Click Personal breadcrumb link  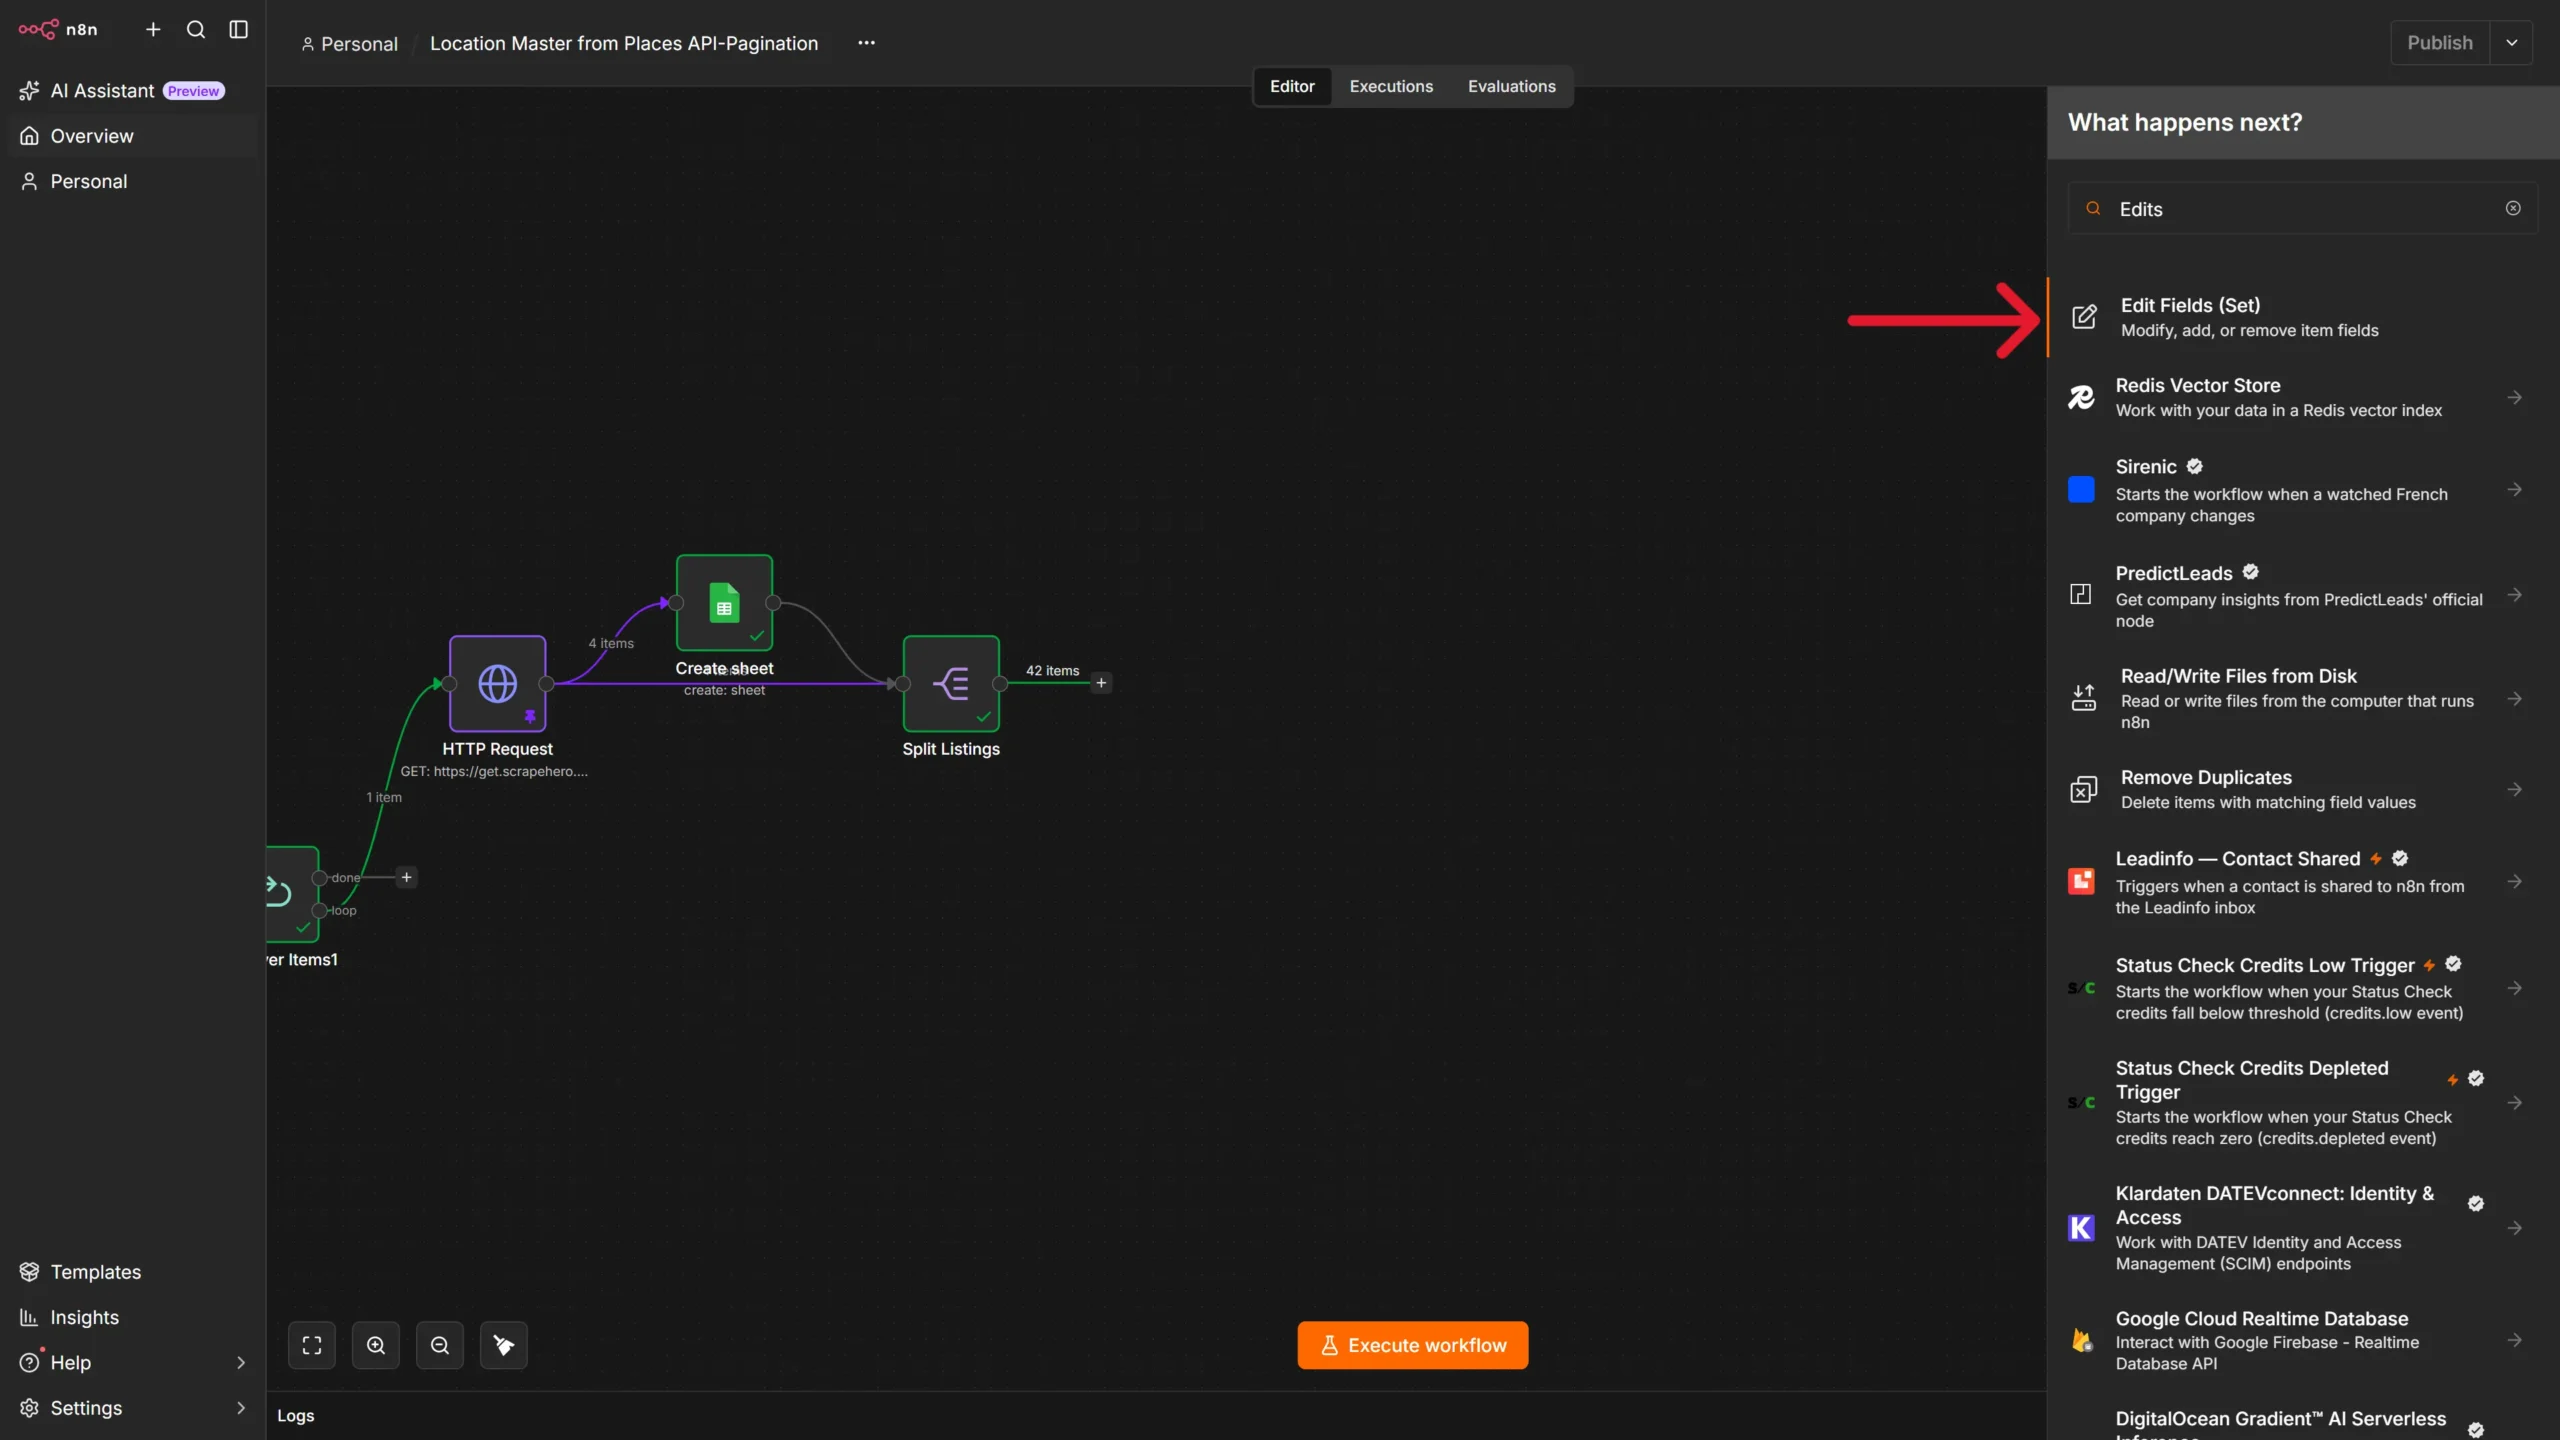pyautogui.click(x=350, y=44)
